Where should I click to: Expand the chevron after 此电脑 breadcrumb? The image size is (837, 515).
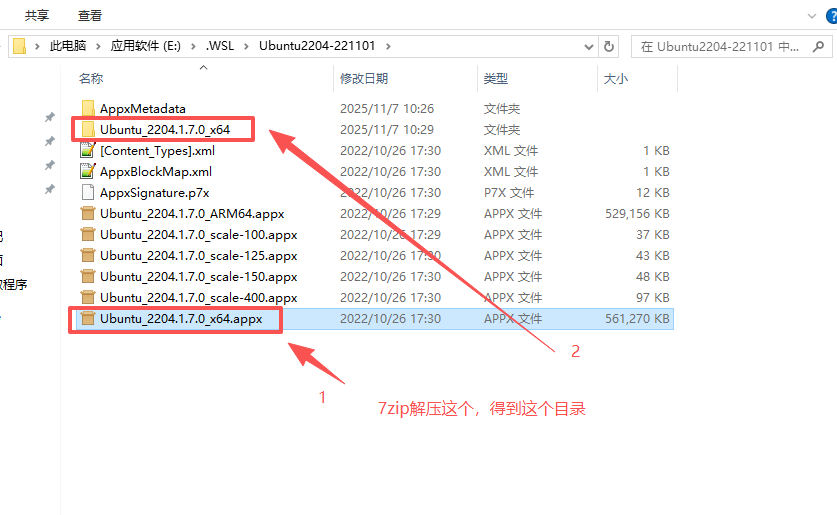(98, 46)
